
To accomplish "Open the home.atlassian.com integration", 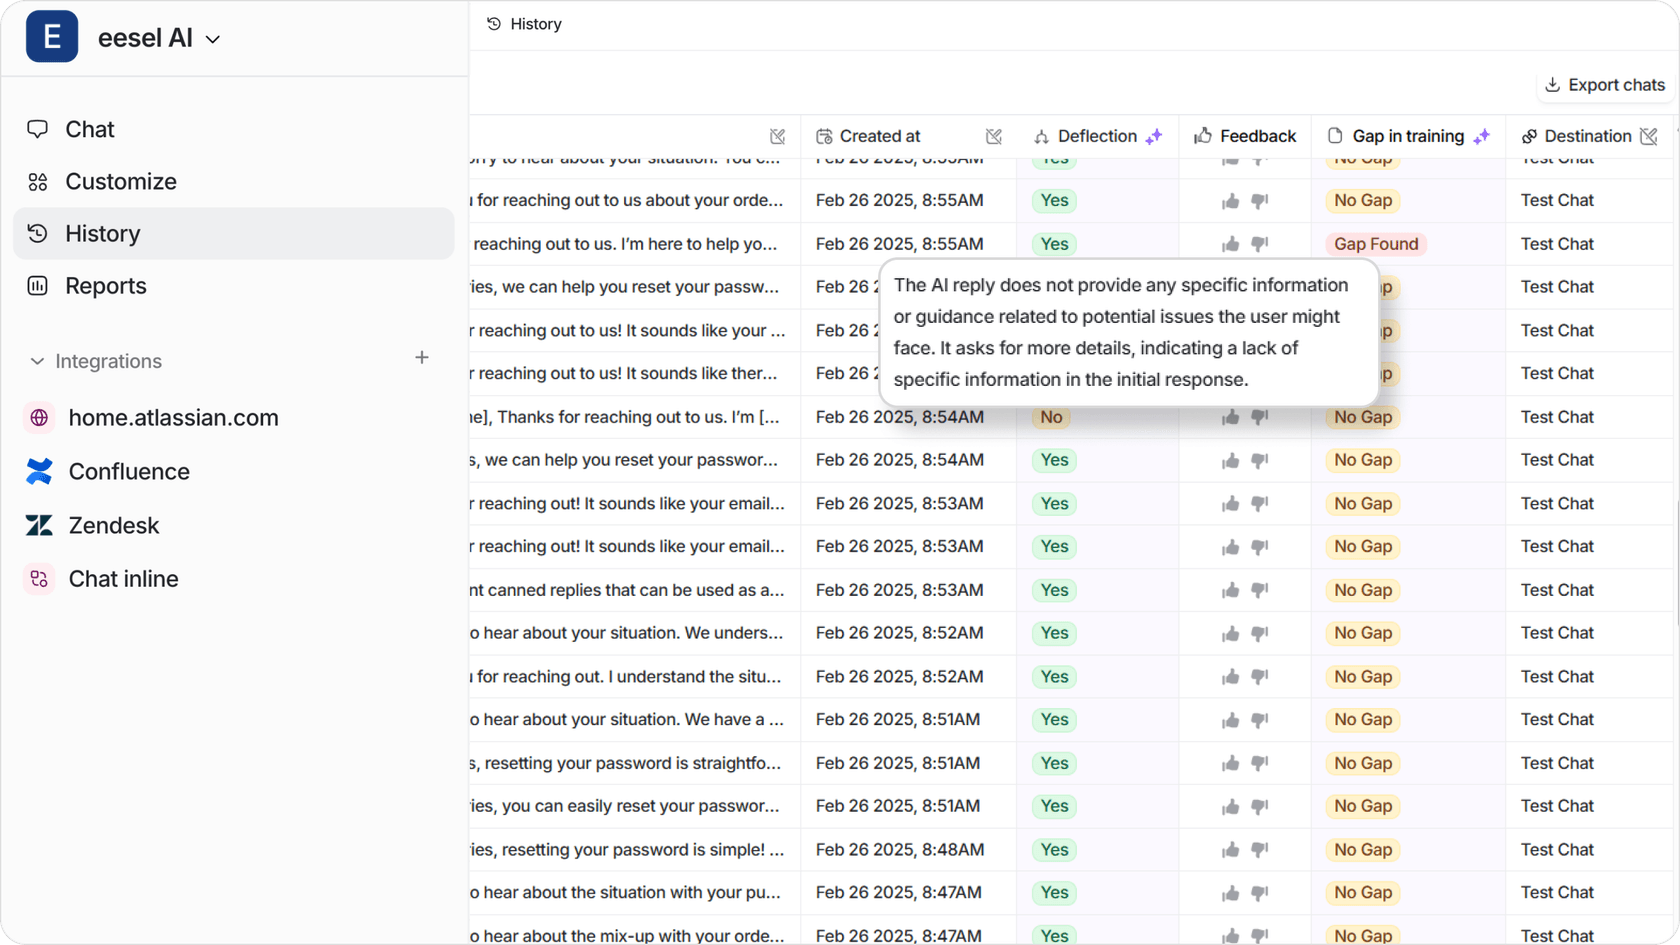I will [173, 417].
